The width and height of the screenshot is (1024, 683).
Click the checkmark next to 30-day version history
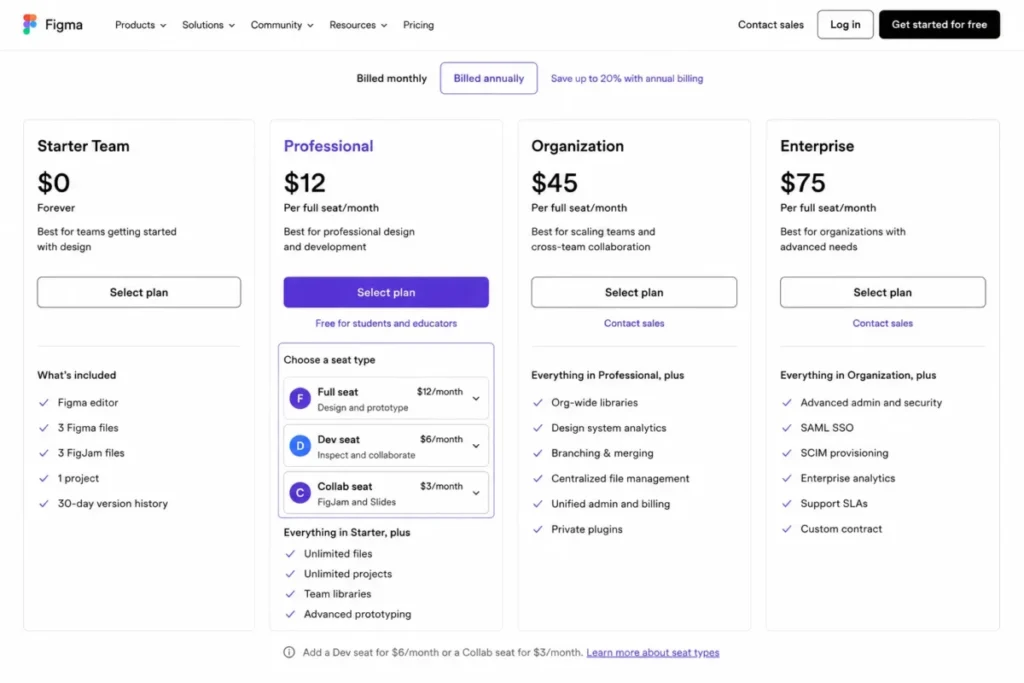point(44,504)
